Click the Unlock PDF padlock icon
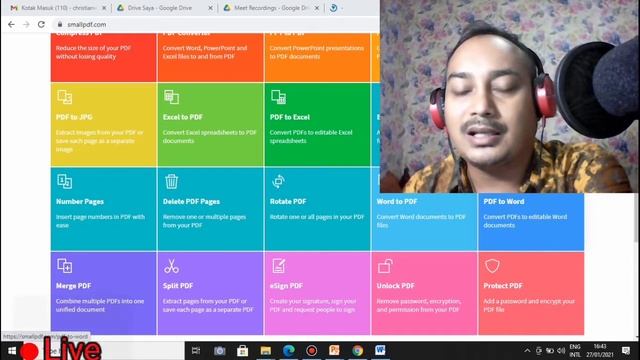Image resolution: width=640 pixels, height=360 pixels. pos(385,266)
